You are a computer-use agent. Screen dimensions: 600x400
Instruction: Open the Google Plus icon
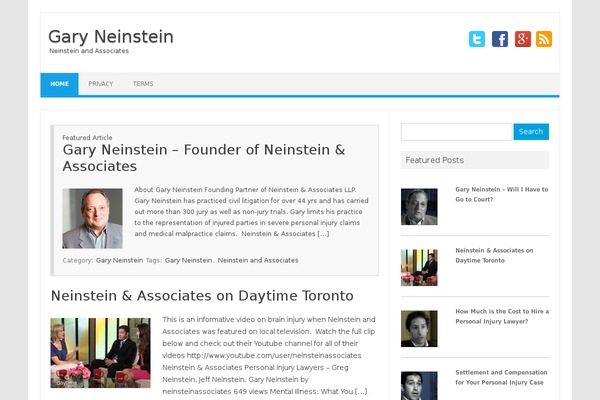click(x=523, y=39)
